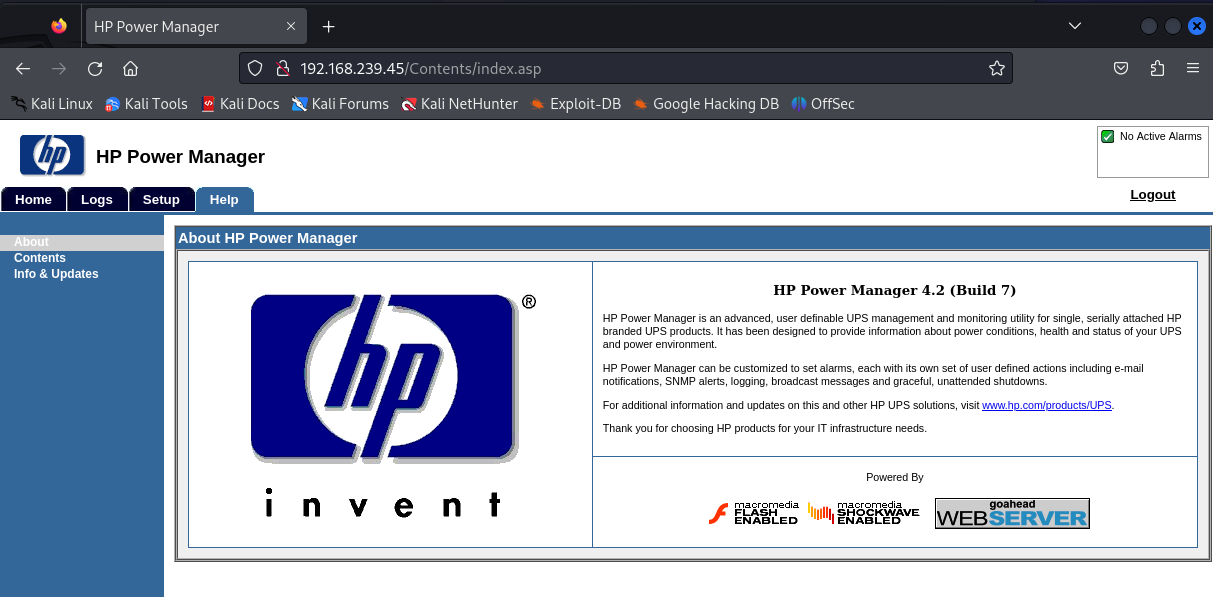Viewport: 1213px width, 597px height.
Task: Open the Exploit-DB bookmark
Action: (575, 103)
